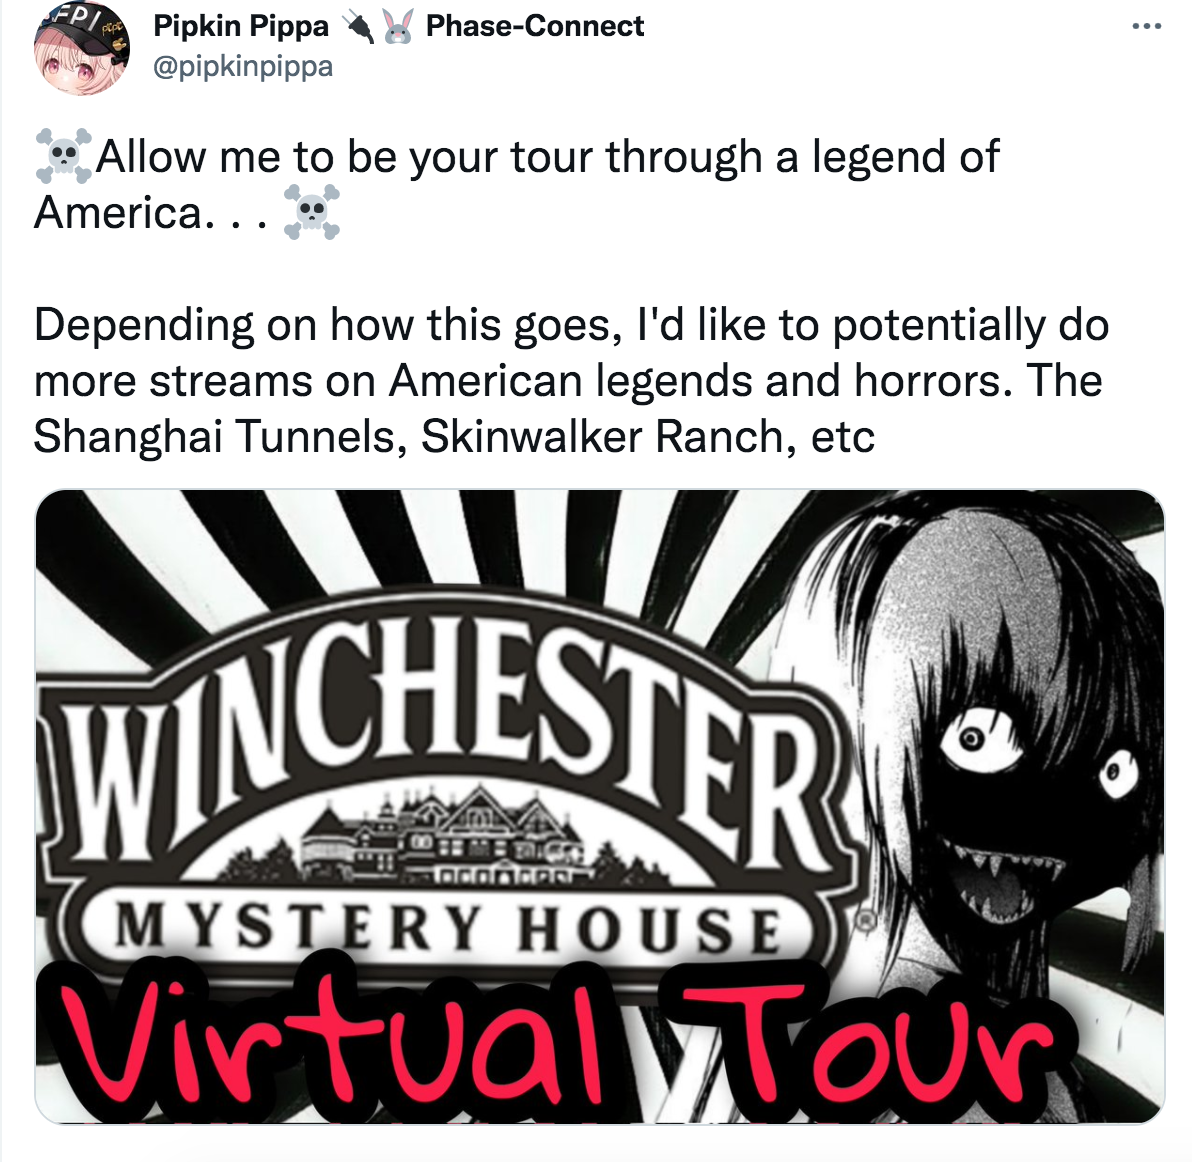Click the bunny emoji beside the name
This screenshot has height=1162, width=1192.
pos(398,27)
